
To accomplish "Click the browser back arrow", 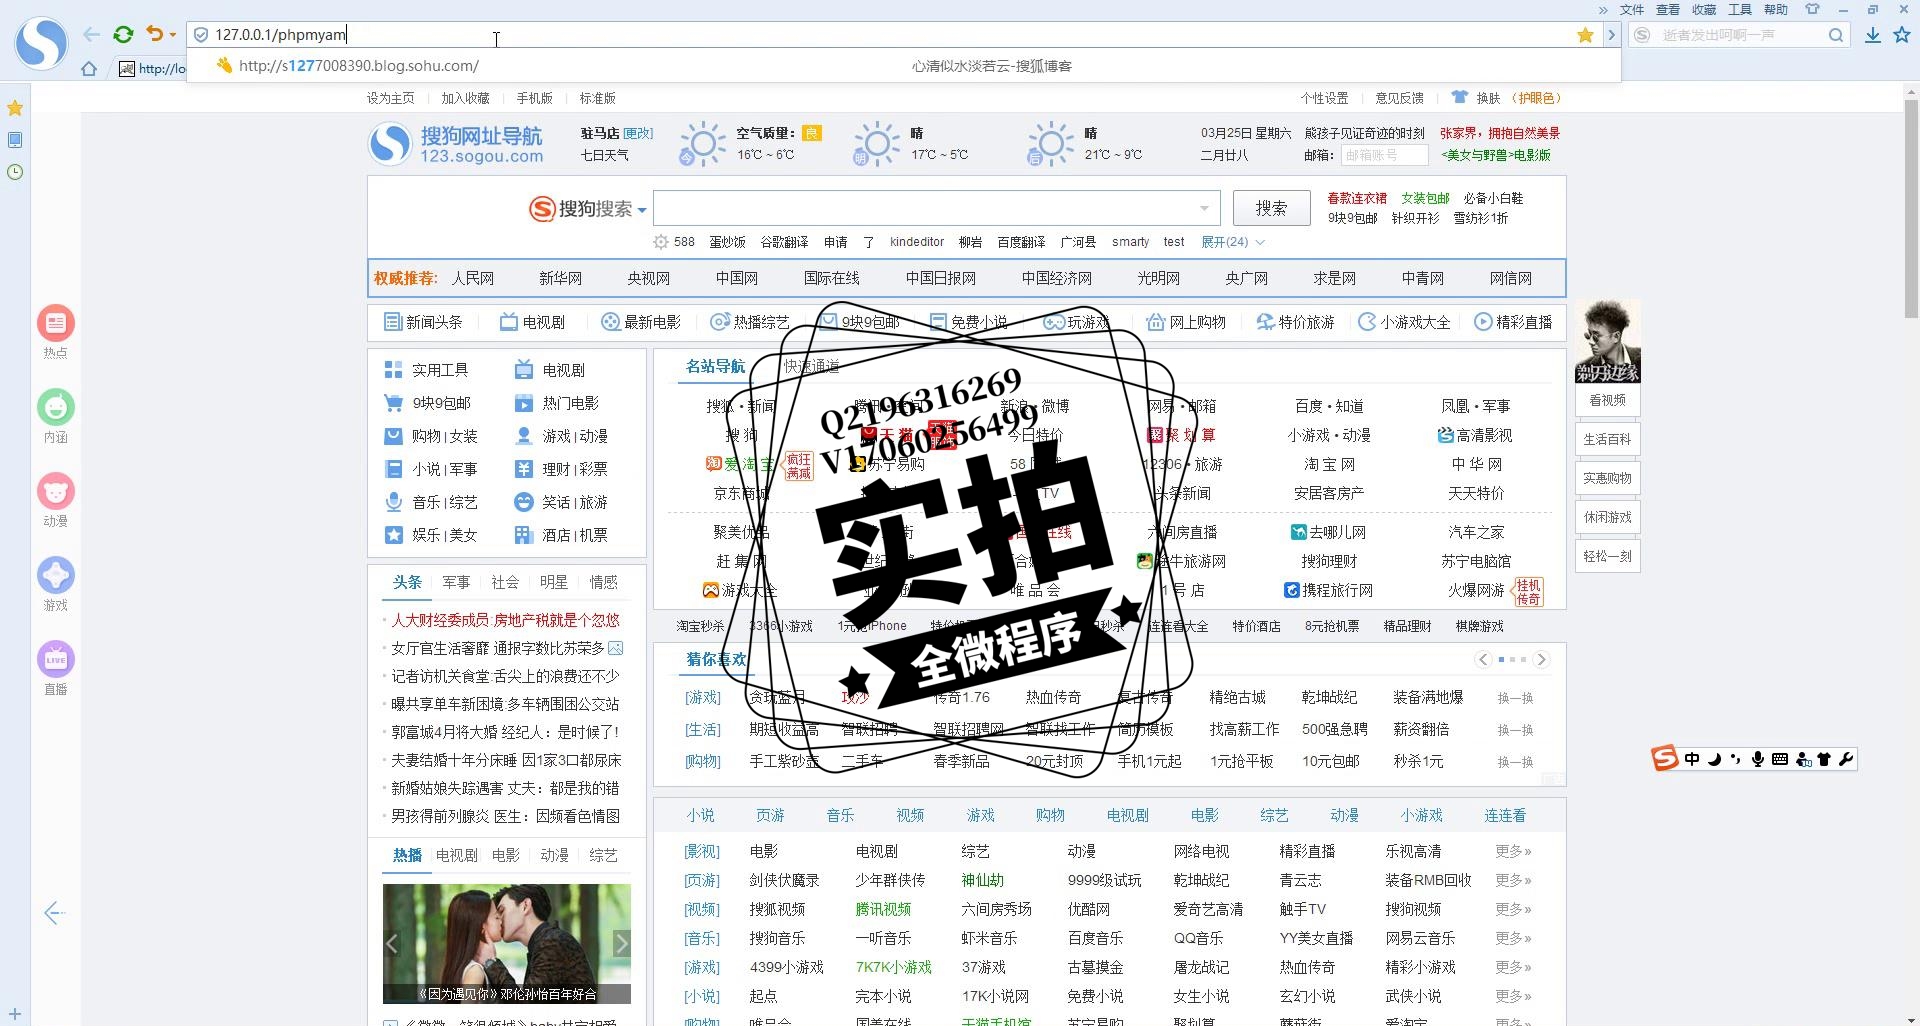I will 91,35.
